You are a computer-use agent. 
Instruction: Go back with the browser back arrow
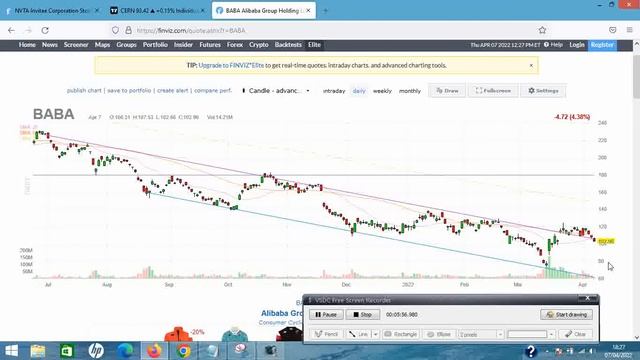[x=11, y=30]
